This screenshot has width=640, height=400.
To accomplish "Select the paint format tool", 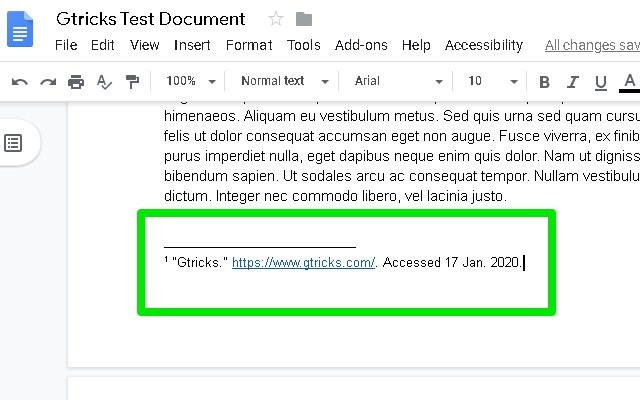I will click(132, 81).
